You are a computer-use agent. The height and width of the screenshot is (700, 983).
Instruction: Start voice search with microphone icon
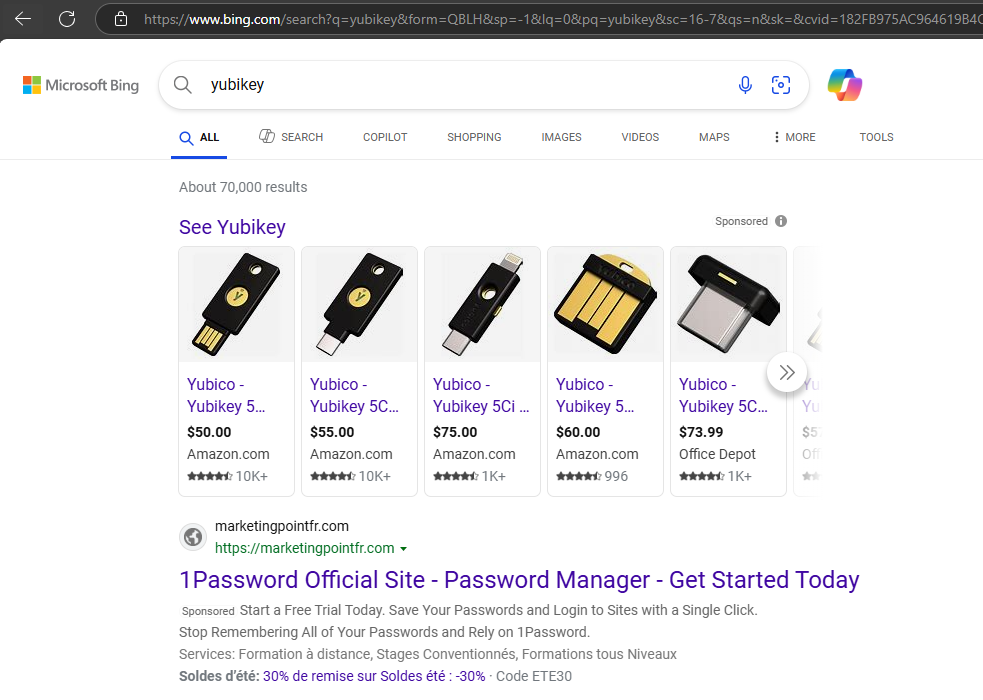coord(745,85)
